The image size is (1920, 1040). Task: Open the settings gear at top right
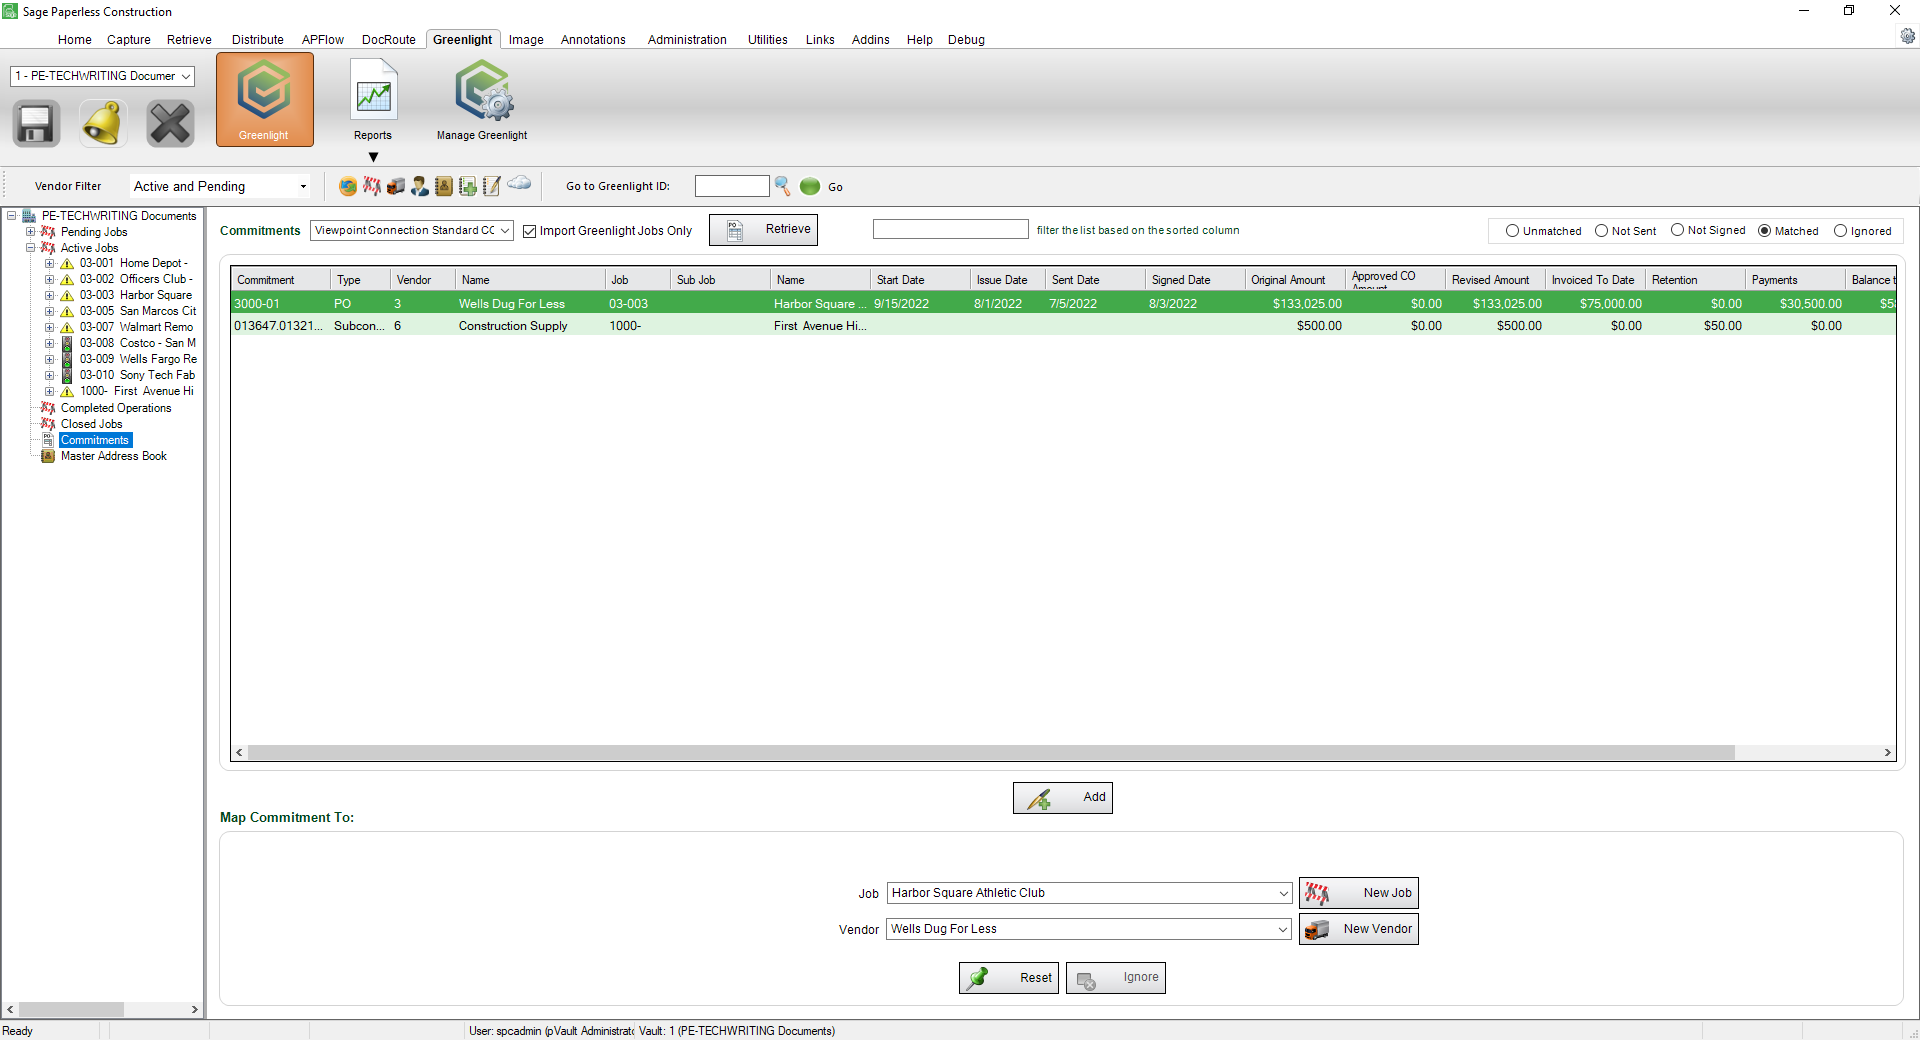(x=1907, y=36)
